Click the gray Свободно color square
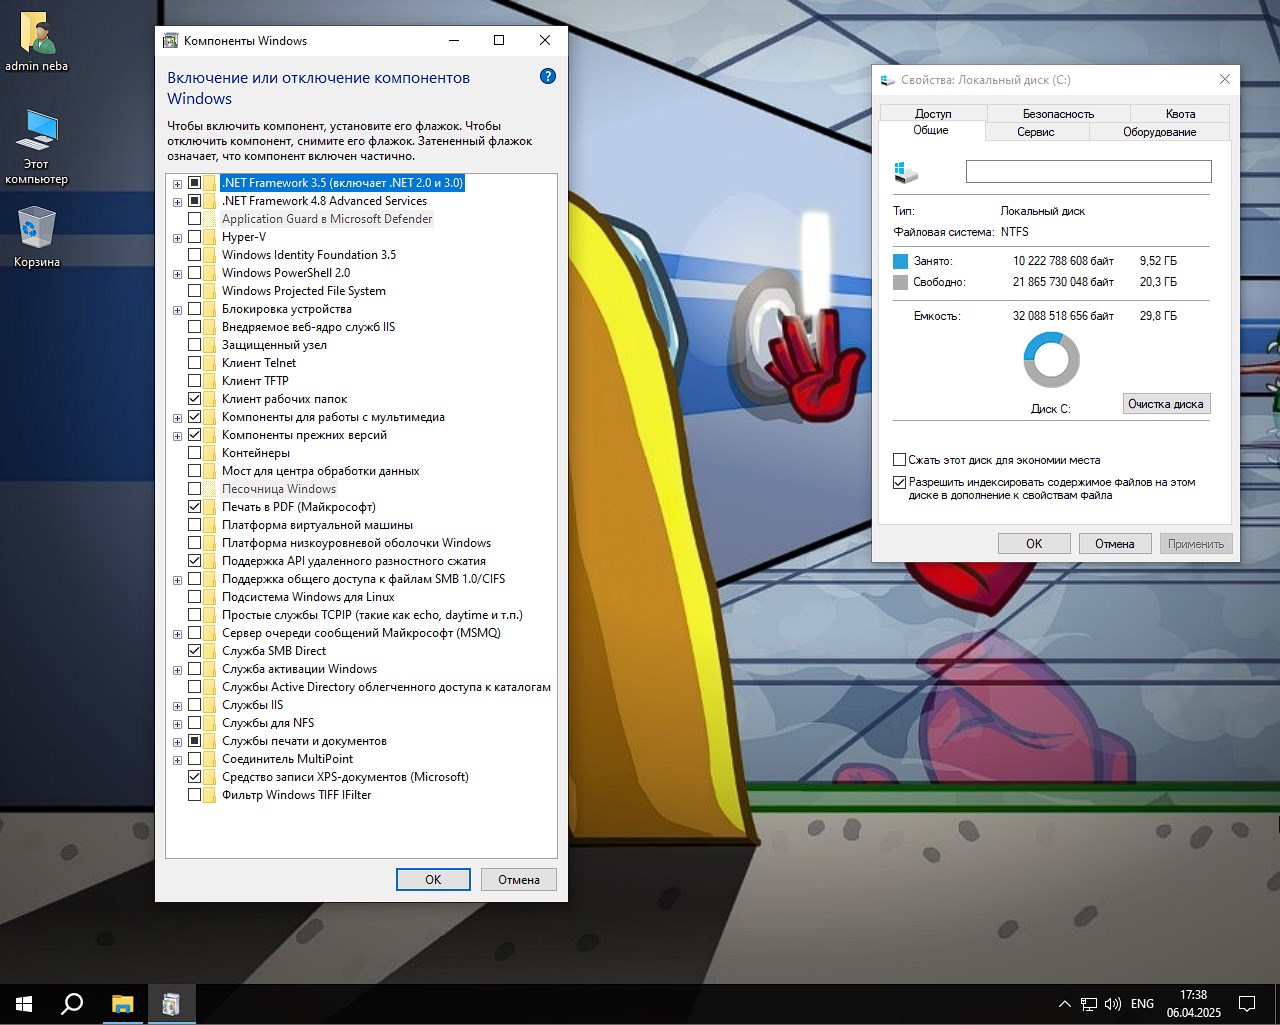 pos(900,282)
